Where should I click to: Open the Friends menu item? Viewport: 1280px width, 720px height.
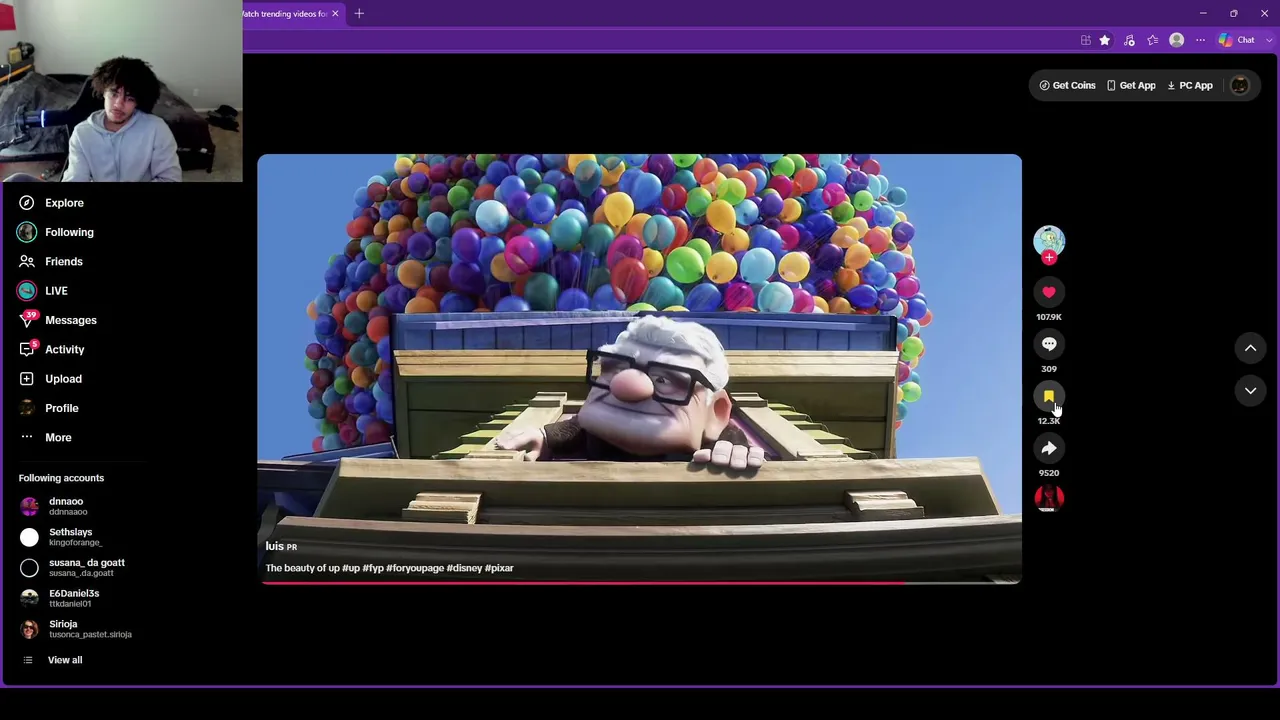pyautogui.click(x=64, y=262)
